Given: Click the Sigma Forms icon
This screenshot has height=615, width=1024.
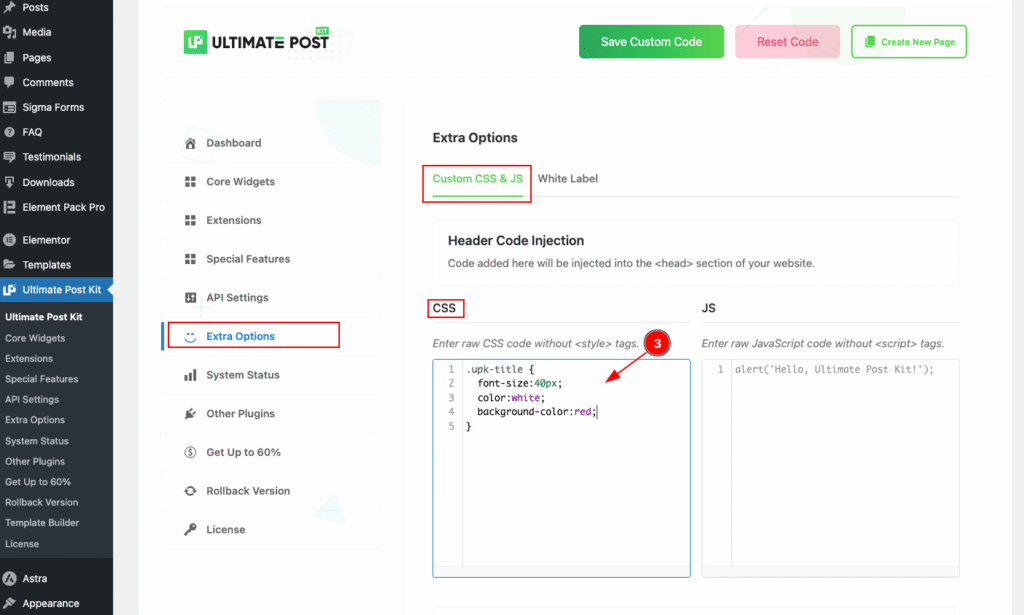Looking at the screenshot, I should pyautogui.click(x=10, y=107).
